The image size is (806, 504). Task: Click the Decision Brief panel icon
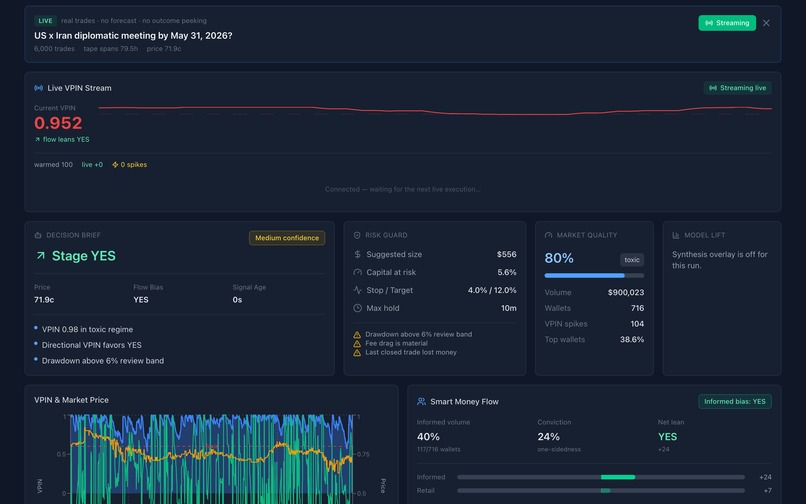pyautogui.click(x=38, y=235)
